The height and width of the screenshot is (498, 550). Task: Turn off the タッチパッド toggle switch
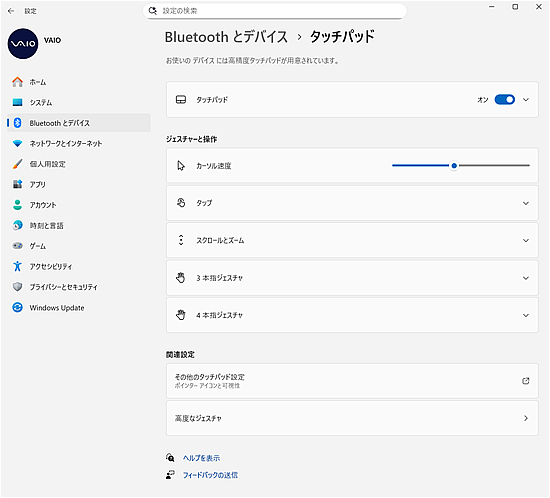click(x=504, y=100)
